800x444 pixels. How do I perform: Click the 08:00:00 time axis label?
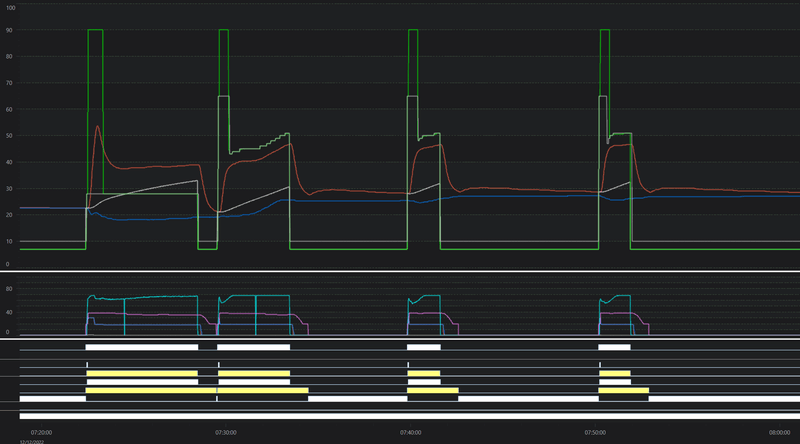[780, 433]
